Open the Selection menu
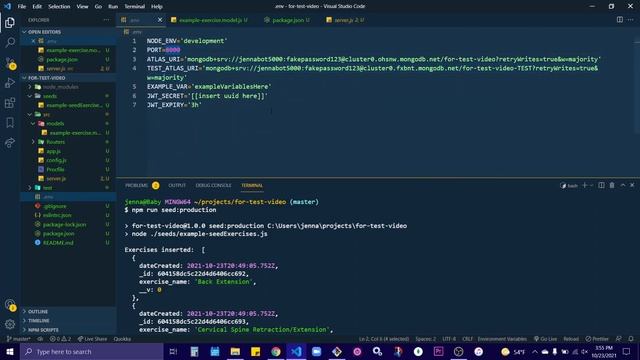This screenshot has height=360, width=640. click(x=59, y=7)
